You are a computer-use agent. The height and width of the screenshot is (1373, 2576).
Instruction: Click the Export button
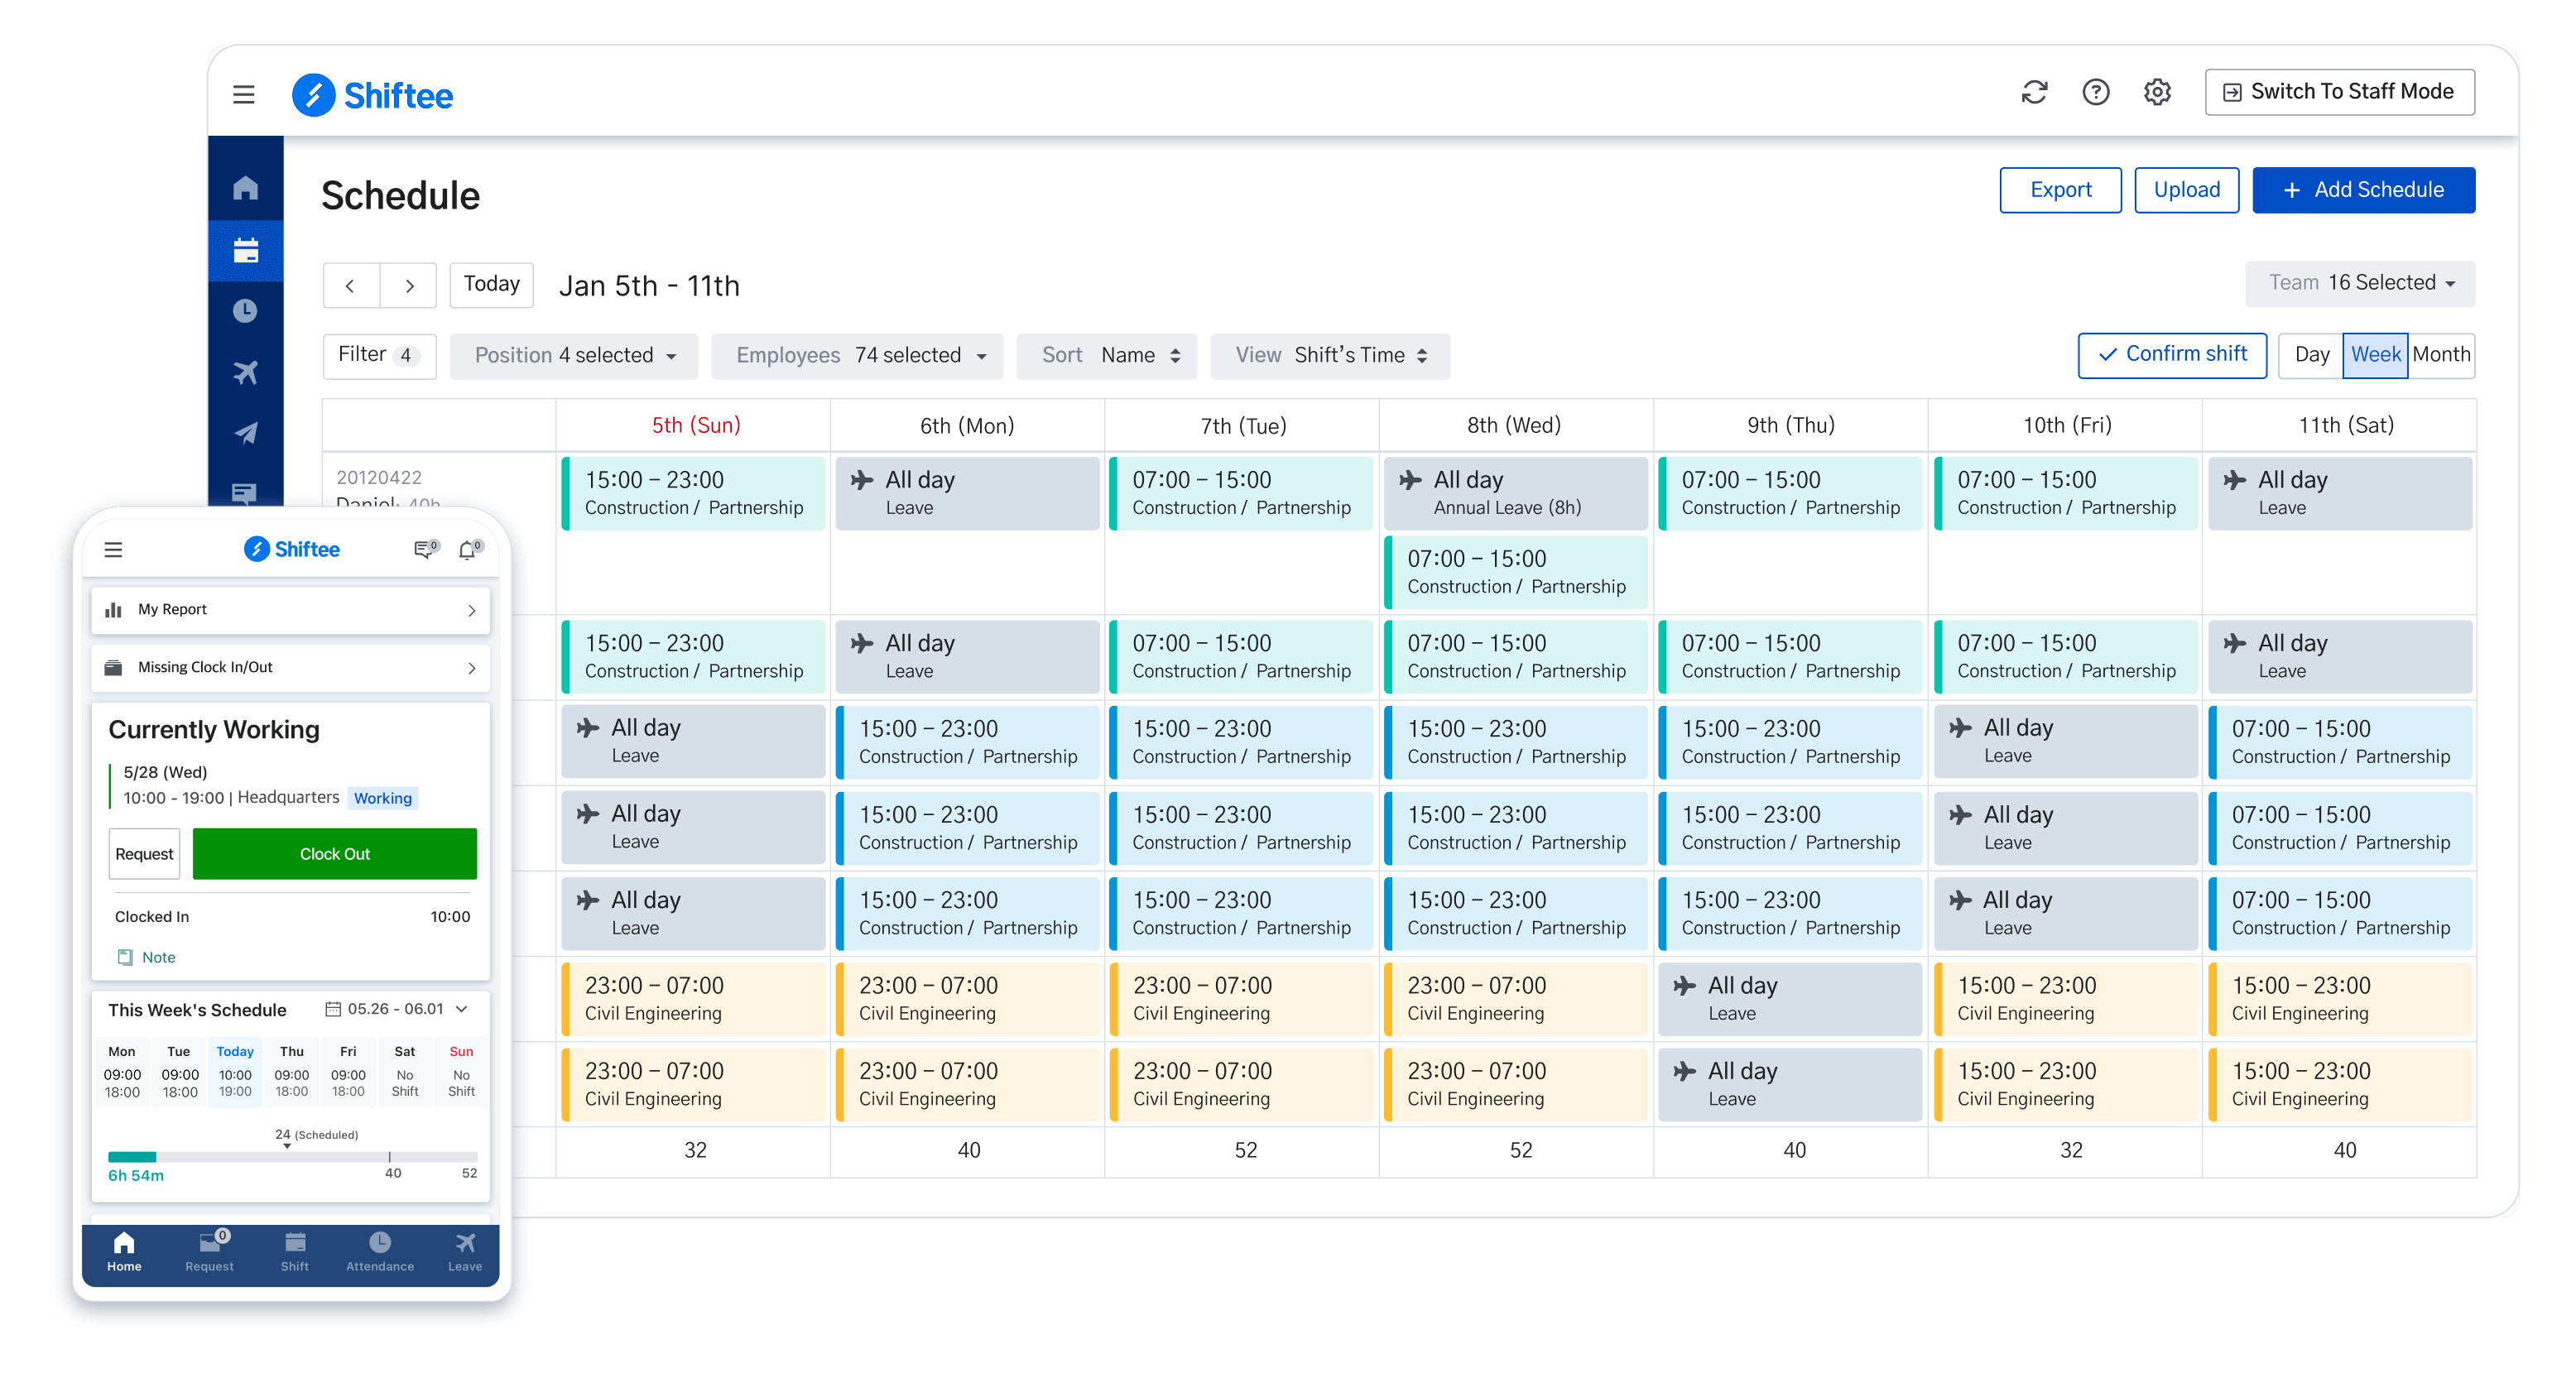point(2060,190)
